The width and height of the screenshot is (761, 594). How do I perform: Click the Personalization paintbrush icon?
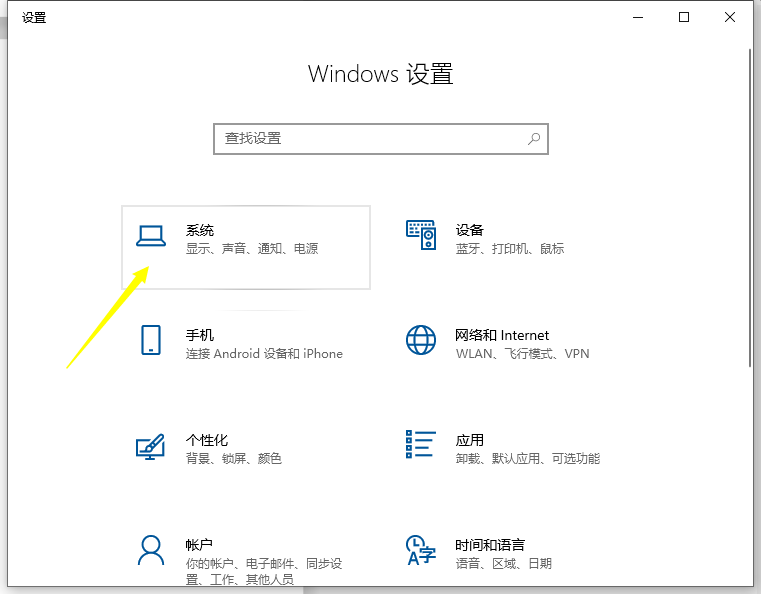[150, 445]
